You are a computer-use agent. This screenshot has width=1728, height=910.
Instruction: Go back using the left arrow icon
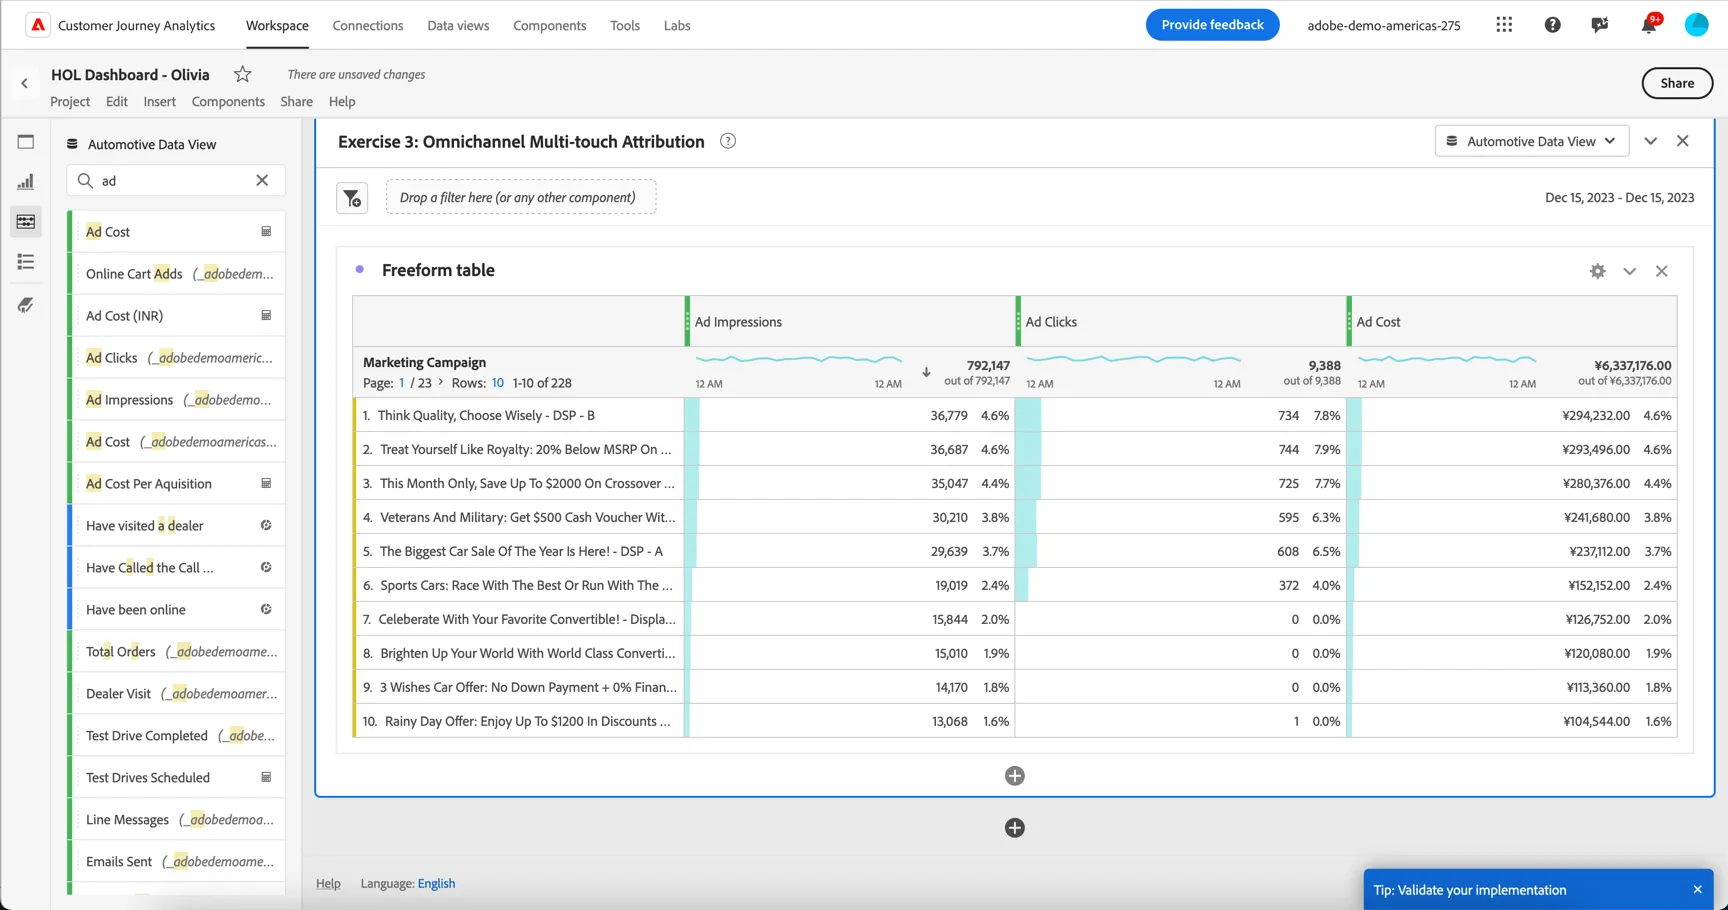[25, 84]
